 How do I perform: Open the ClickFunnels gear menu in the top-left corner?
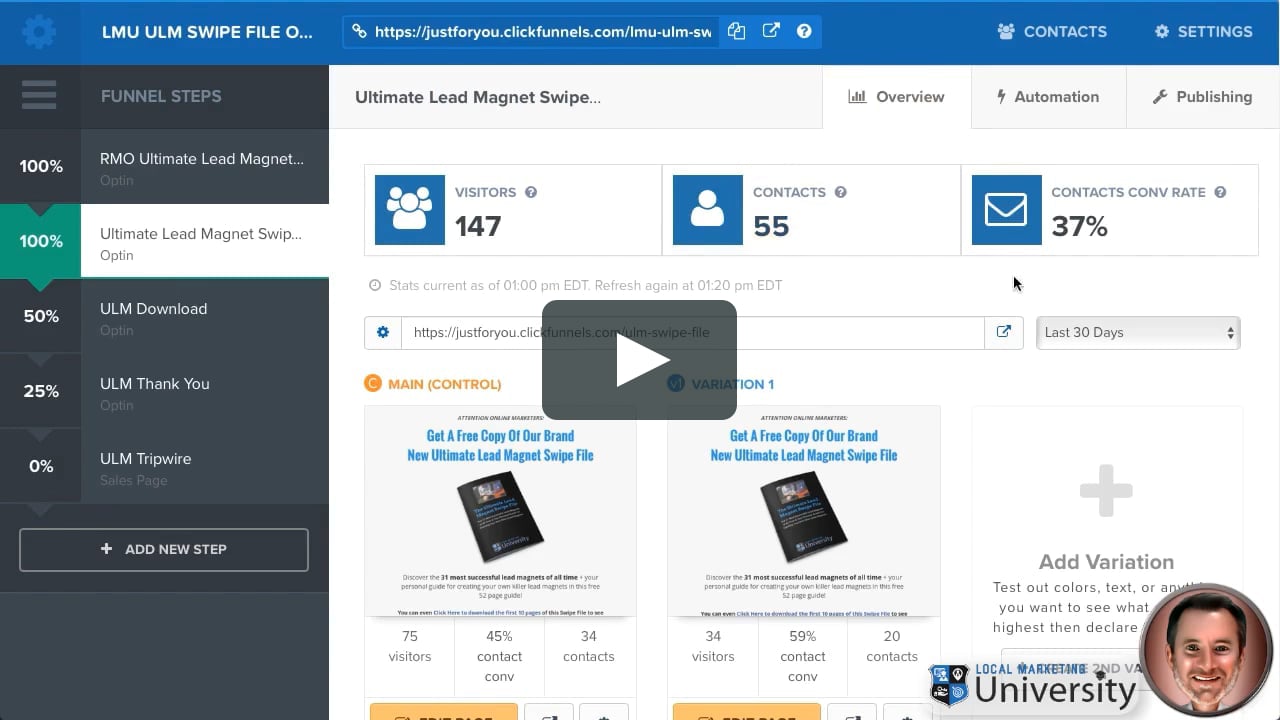[39, 32]
